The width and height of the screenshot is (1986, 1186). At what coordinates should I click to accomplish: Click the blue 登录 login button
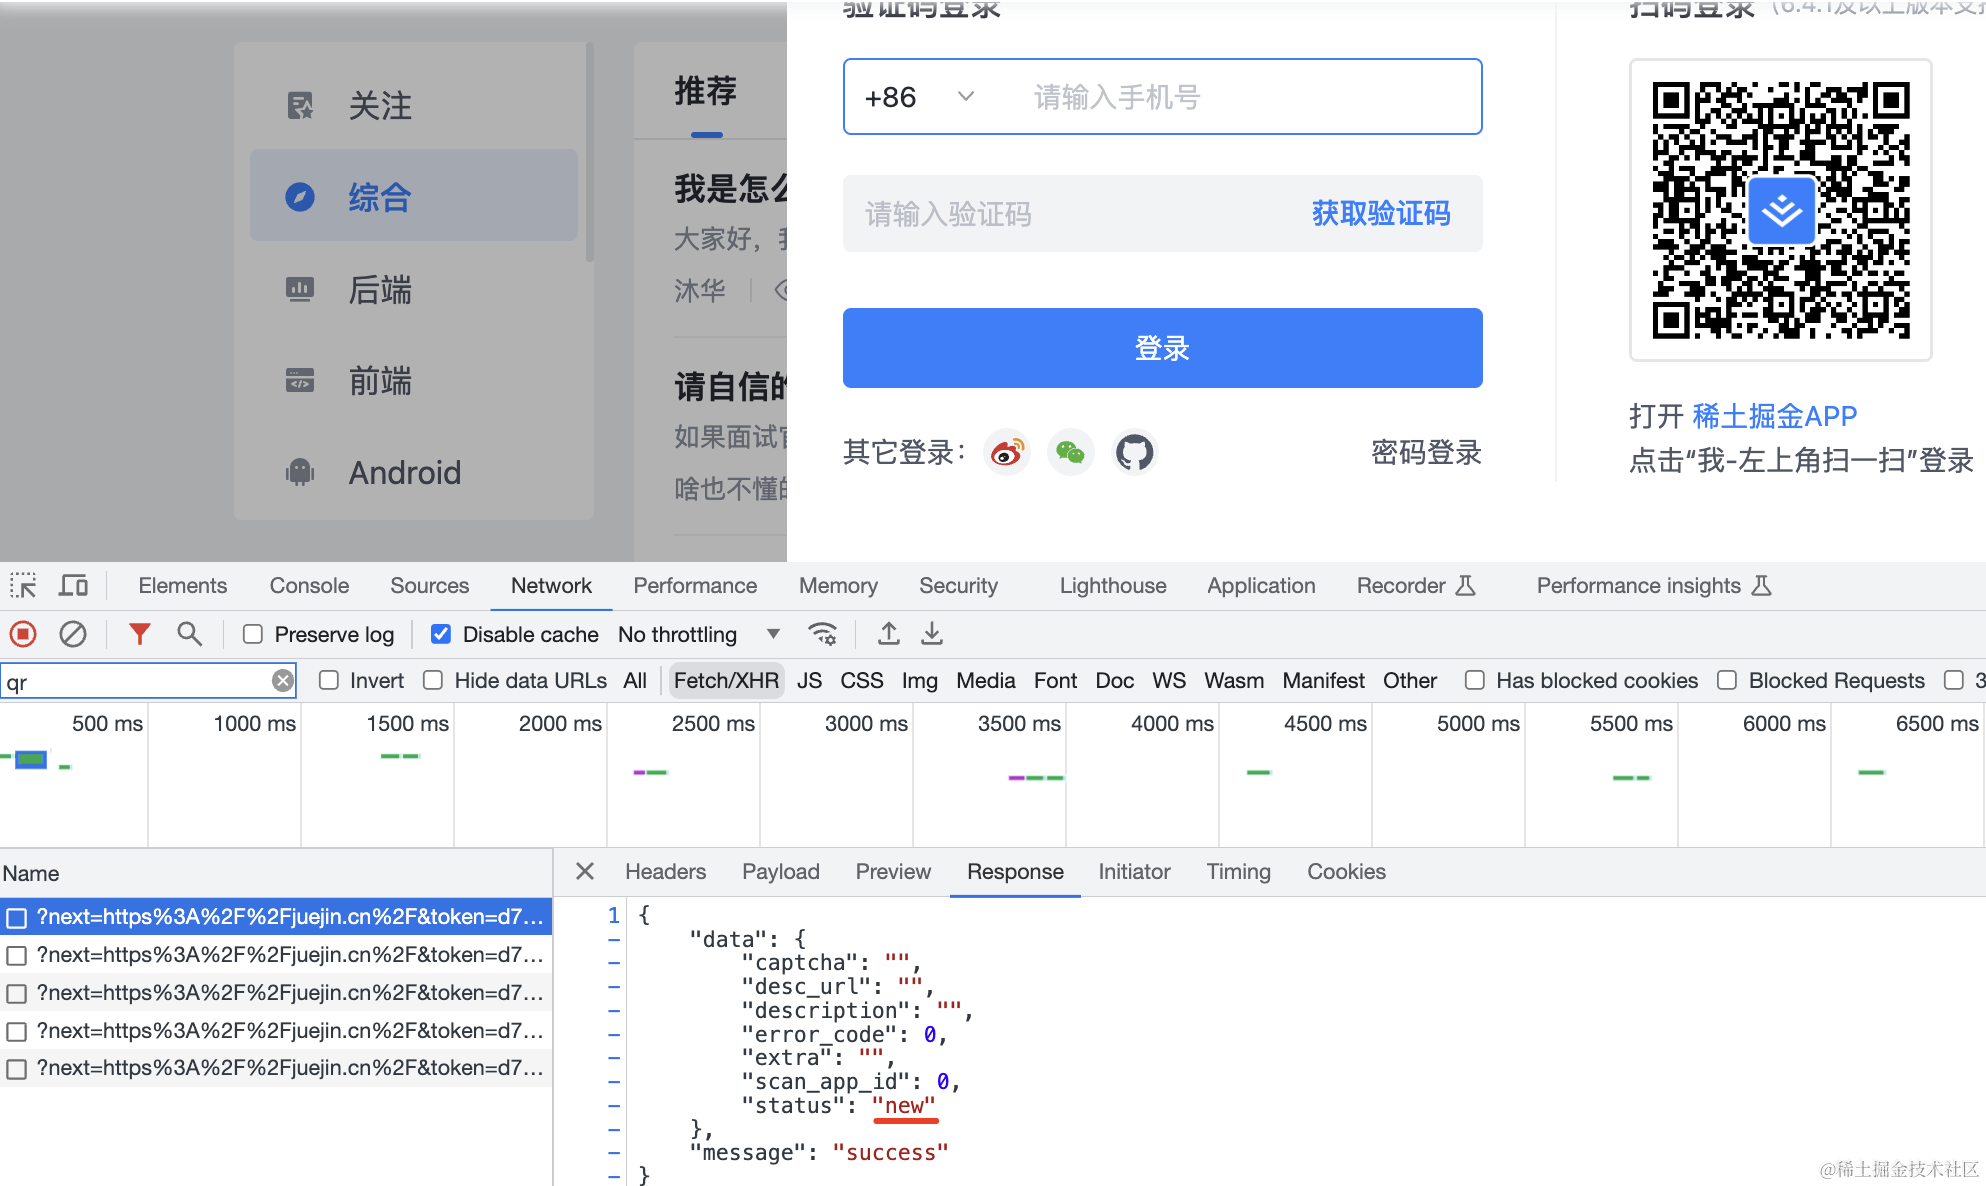tap(1162, 348)
